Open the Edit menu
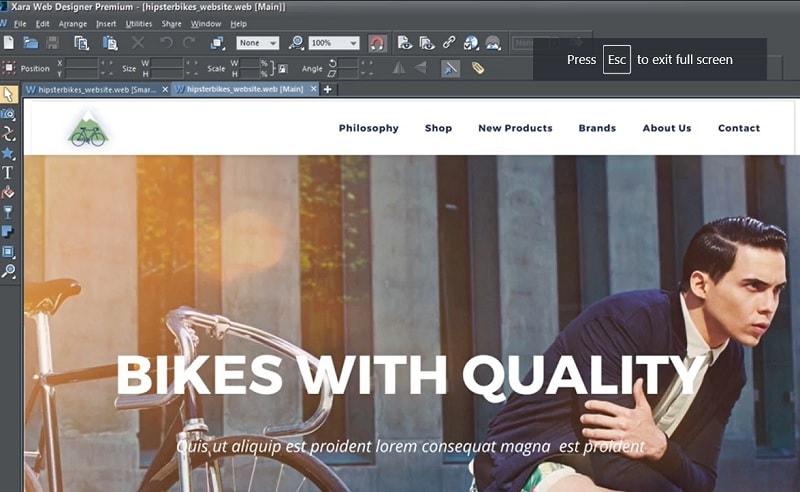The image size is (800, 492). pyautogui.click(x=42, y=24)
